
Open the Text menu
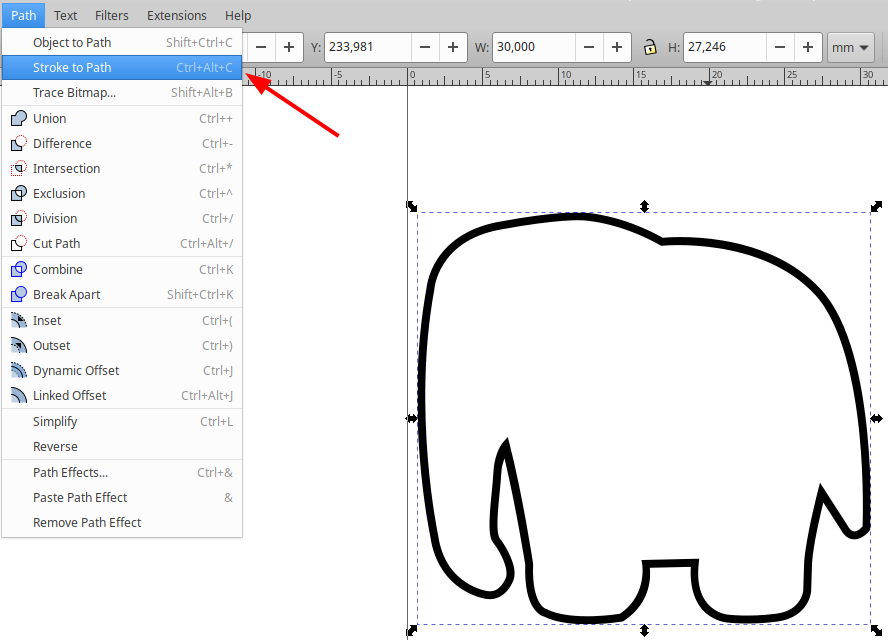(x=65, y=15)
